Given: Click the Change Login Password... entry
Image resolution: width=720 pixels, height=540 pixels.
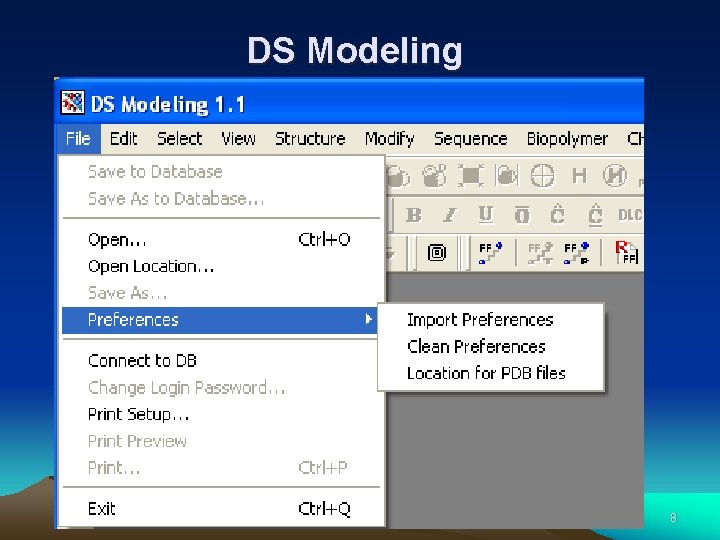Looking at the screenshot, I should click(x=221, y=388).
